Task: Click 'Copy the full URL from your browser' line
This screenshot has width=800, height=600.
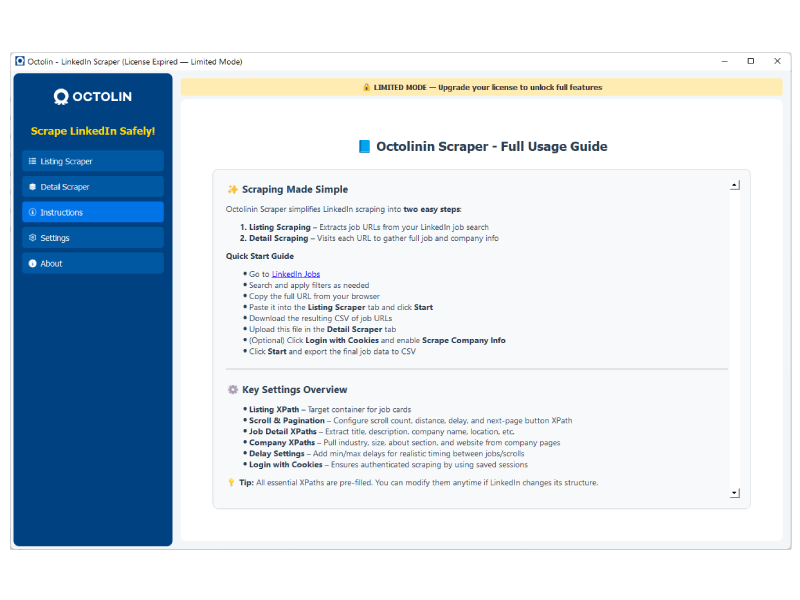Action: click(314, 296)
